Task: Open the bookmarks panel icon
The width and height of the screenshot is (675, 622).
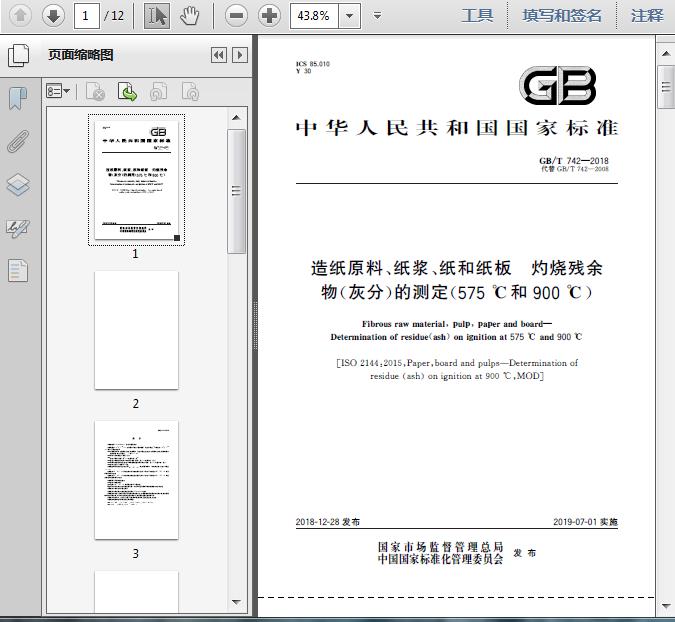Action: 18,98
